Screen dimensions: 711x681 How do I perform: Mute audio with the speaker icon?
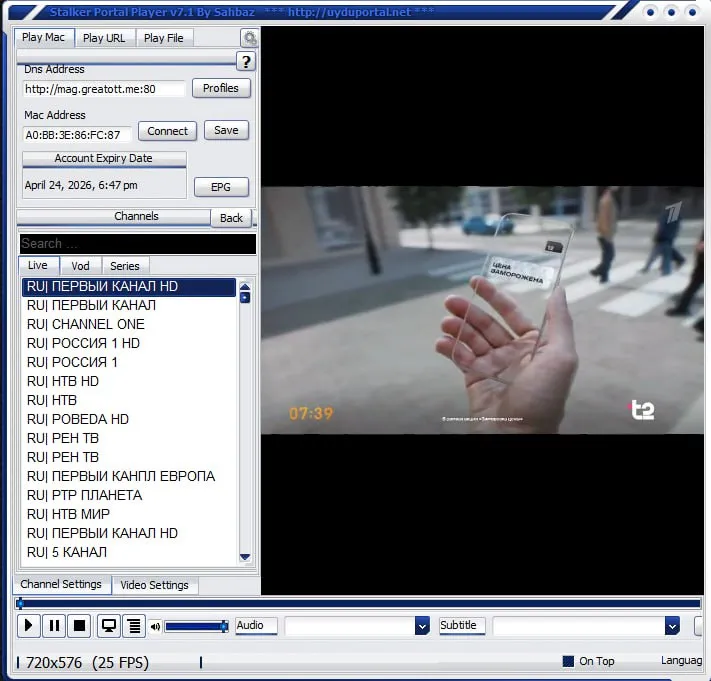(155, 627)
